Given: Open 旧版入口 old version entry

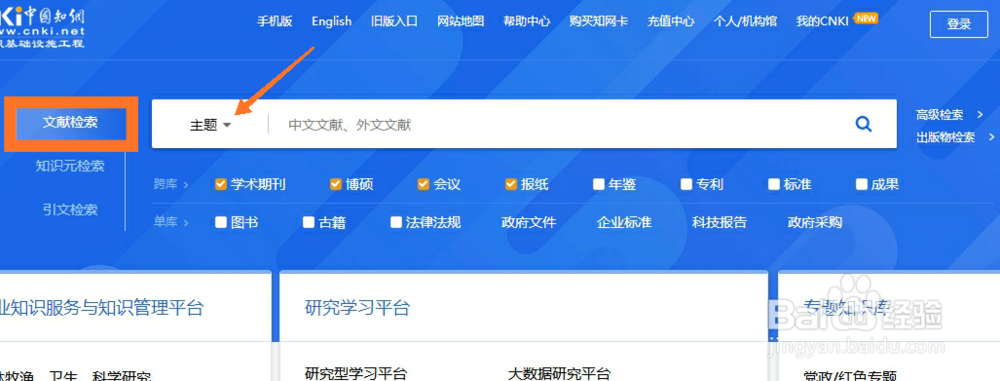Looking at the screenshot, I should point(394,21).
